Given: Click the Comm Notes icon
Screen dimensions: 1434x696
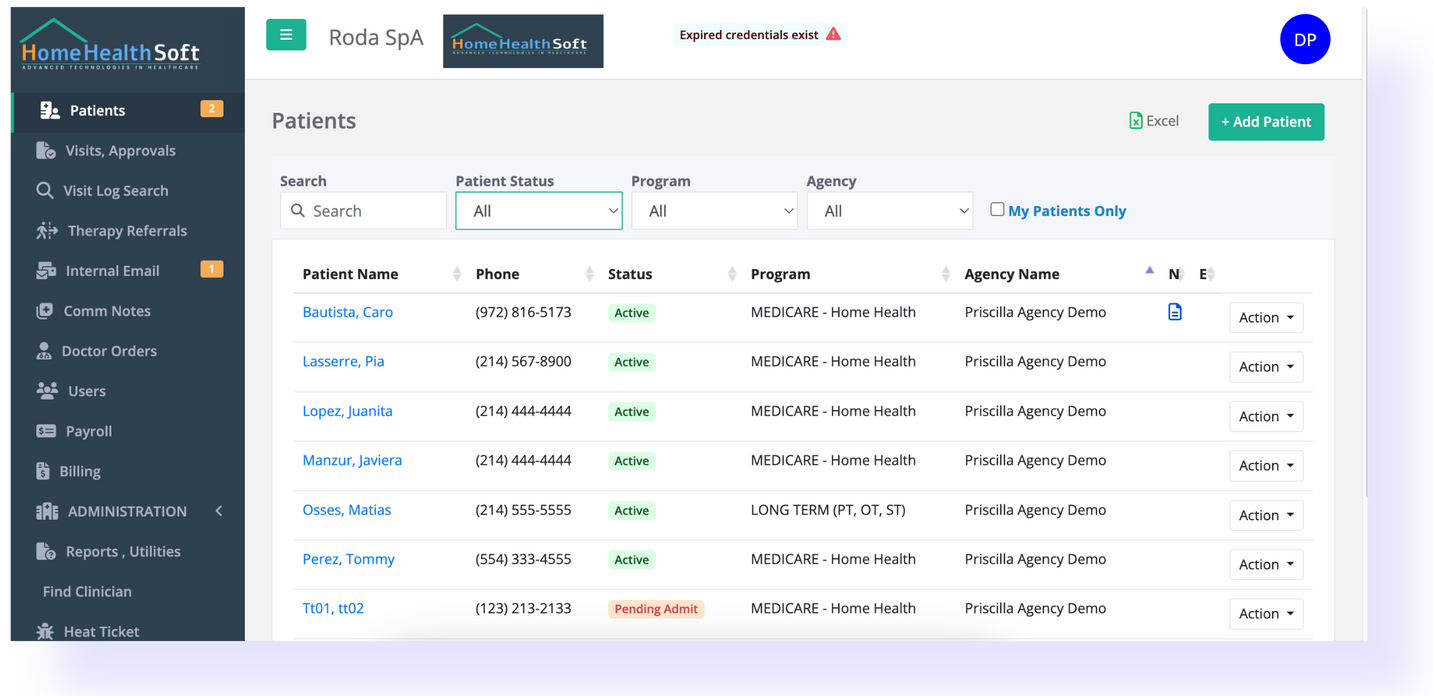Looking at the screenshot, I should point(45,310).
